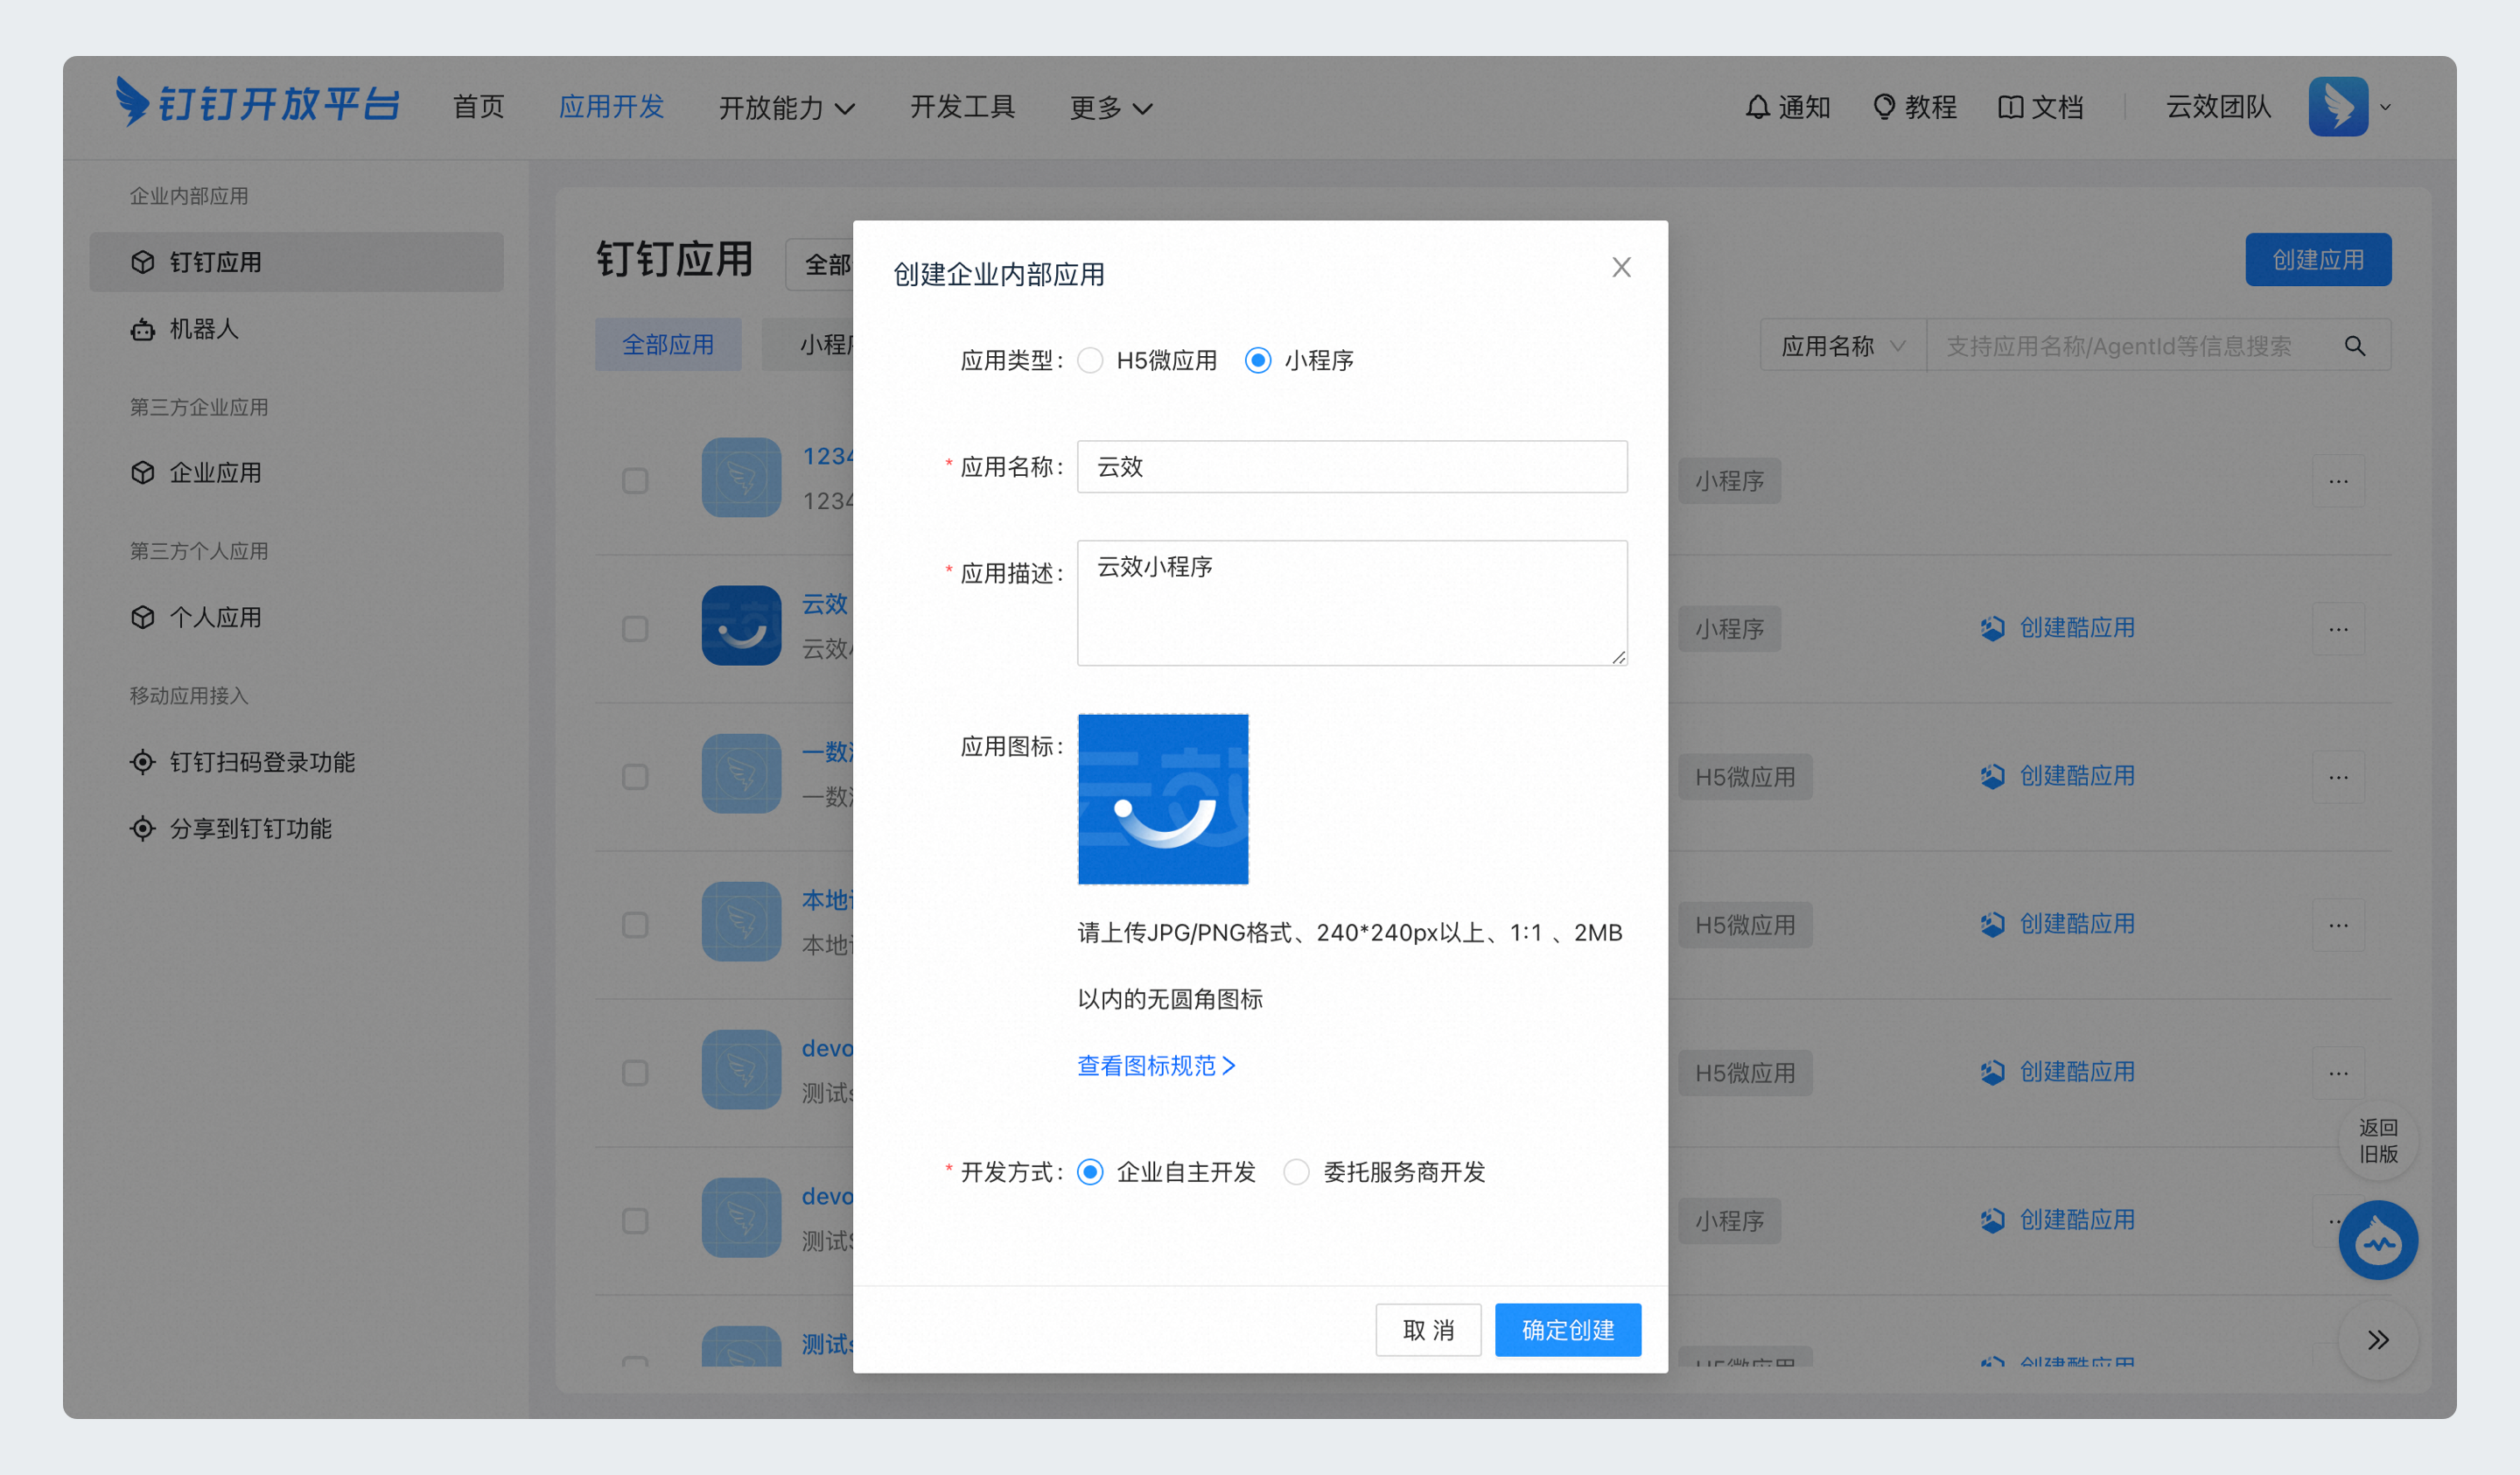
Task: Expand the account avatar dropdown arrow
Action: pos(2385,107)
